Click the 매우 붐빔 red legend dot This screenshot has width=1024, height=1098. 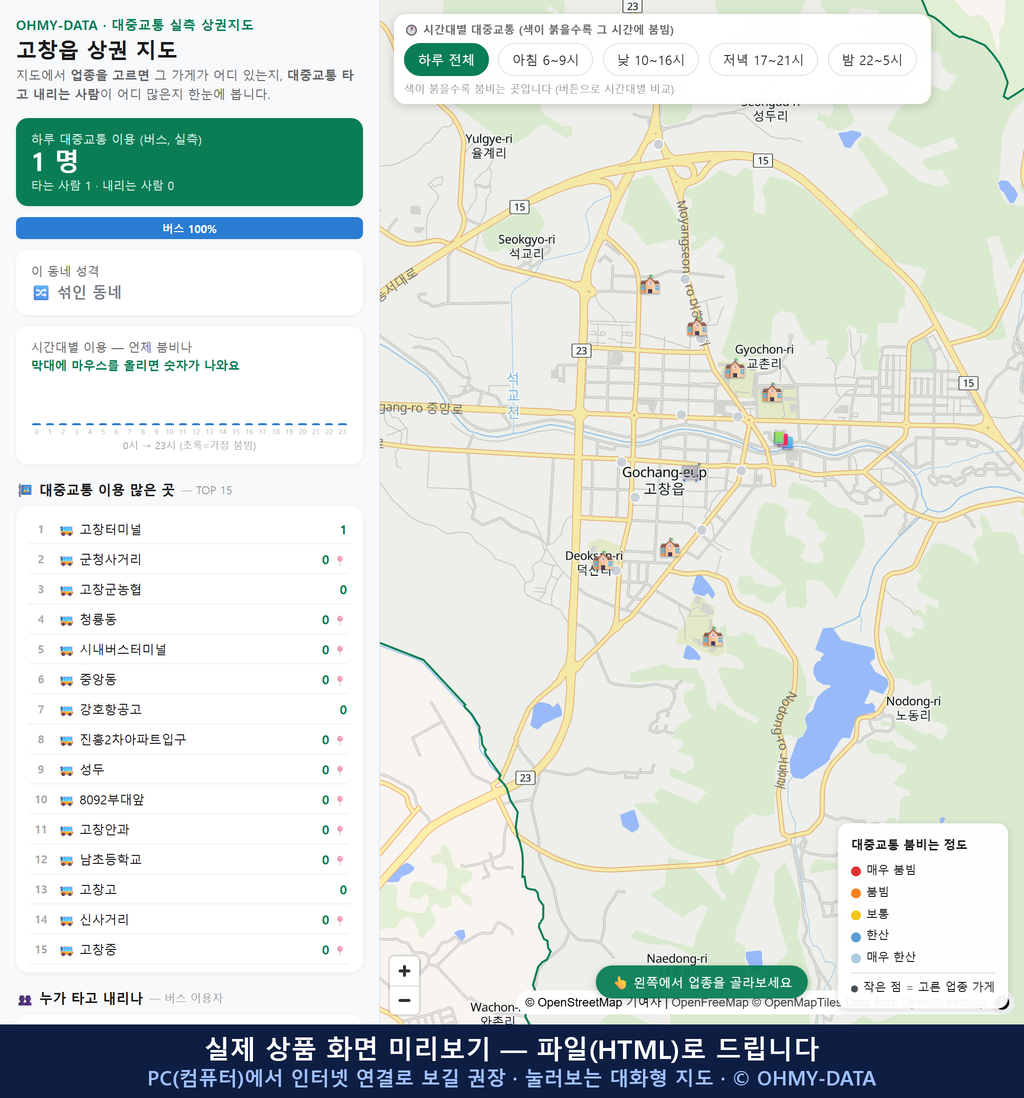pyautogui.click(x=855, y=870)
